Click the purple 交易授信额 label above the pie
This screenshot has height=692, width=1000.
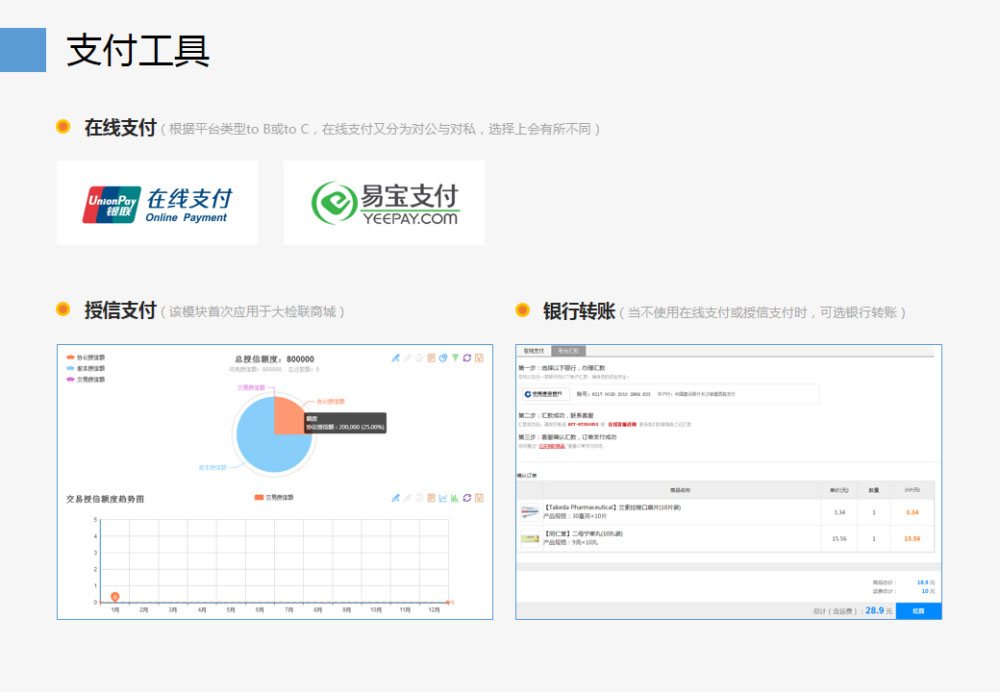(251, 387)
